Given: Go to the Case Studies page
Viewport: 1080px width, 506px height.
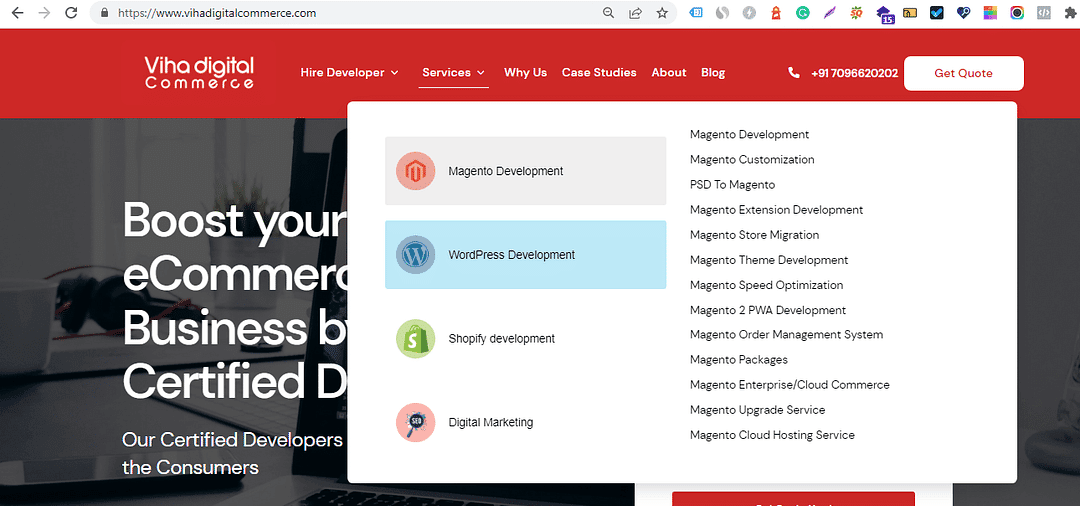Looking at the screenshot, I should (x=599, y=73).
